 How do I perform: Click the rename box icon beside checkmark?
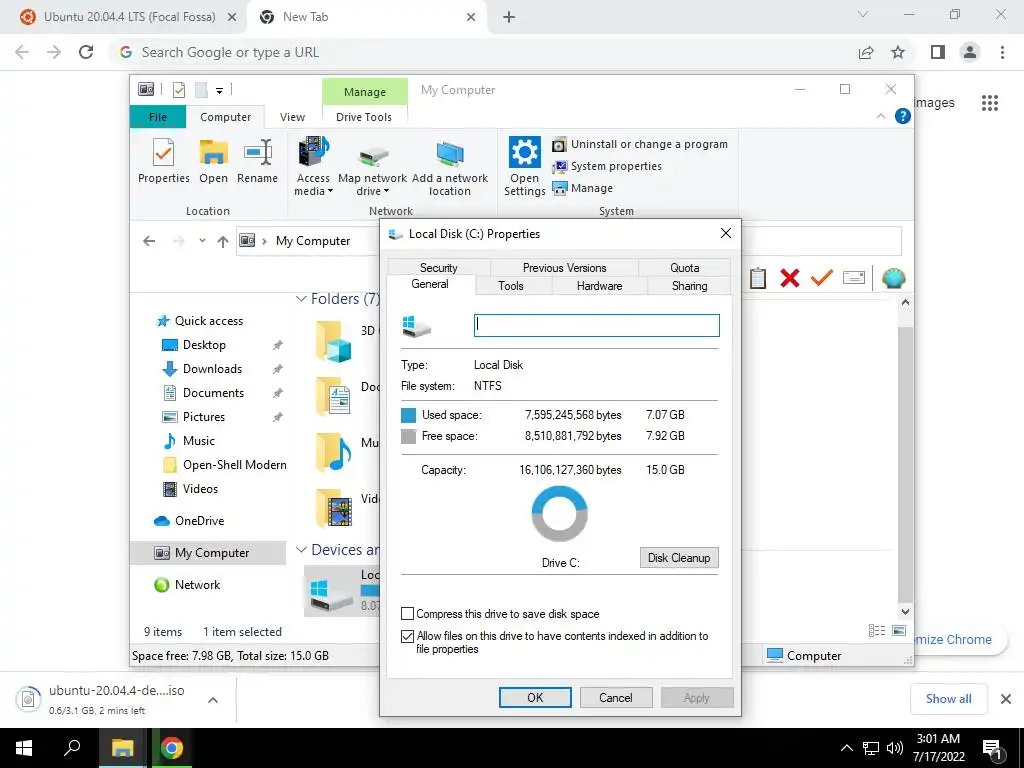coord(854,278)
